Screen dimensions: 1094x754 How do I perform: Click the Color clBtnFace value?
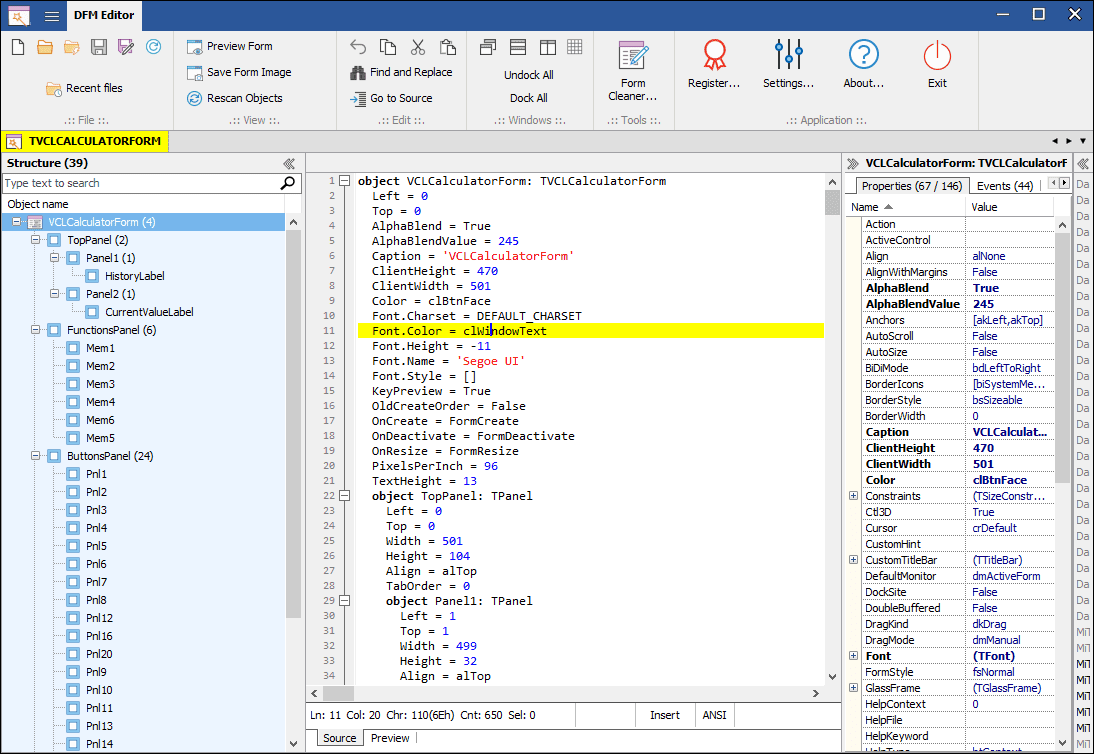tap(1010, 480)
